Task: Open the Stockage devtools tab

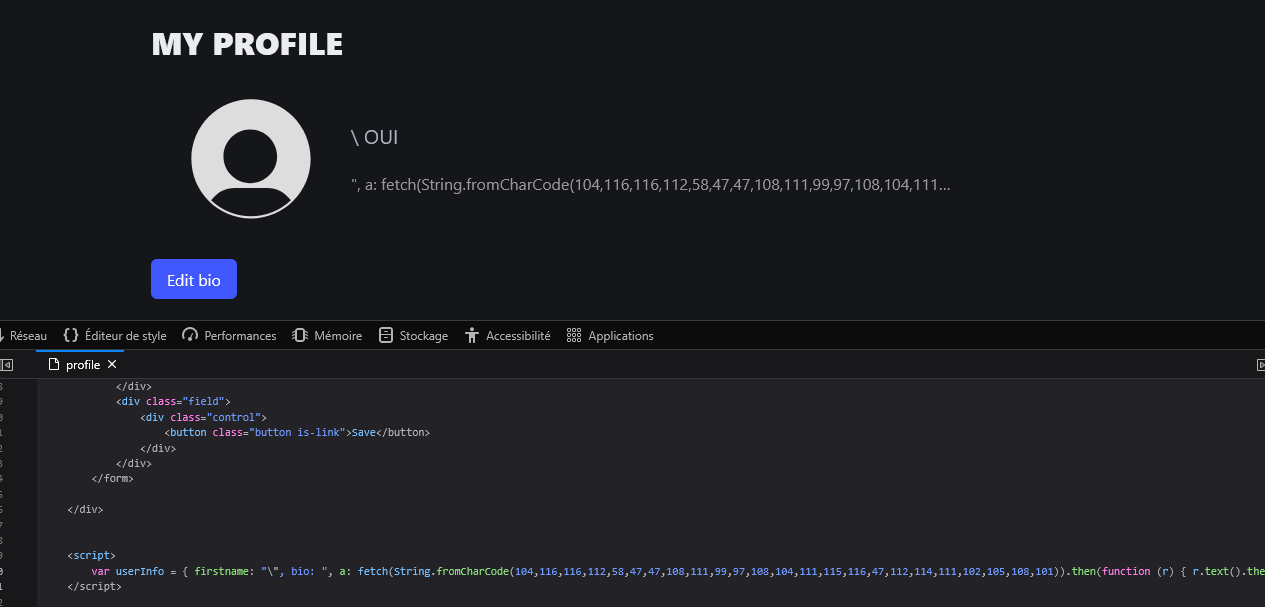Action: click(413, 336)
